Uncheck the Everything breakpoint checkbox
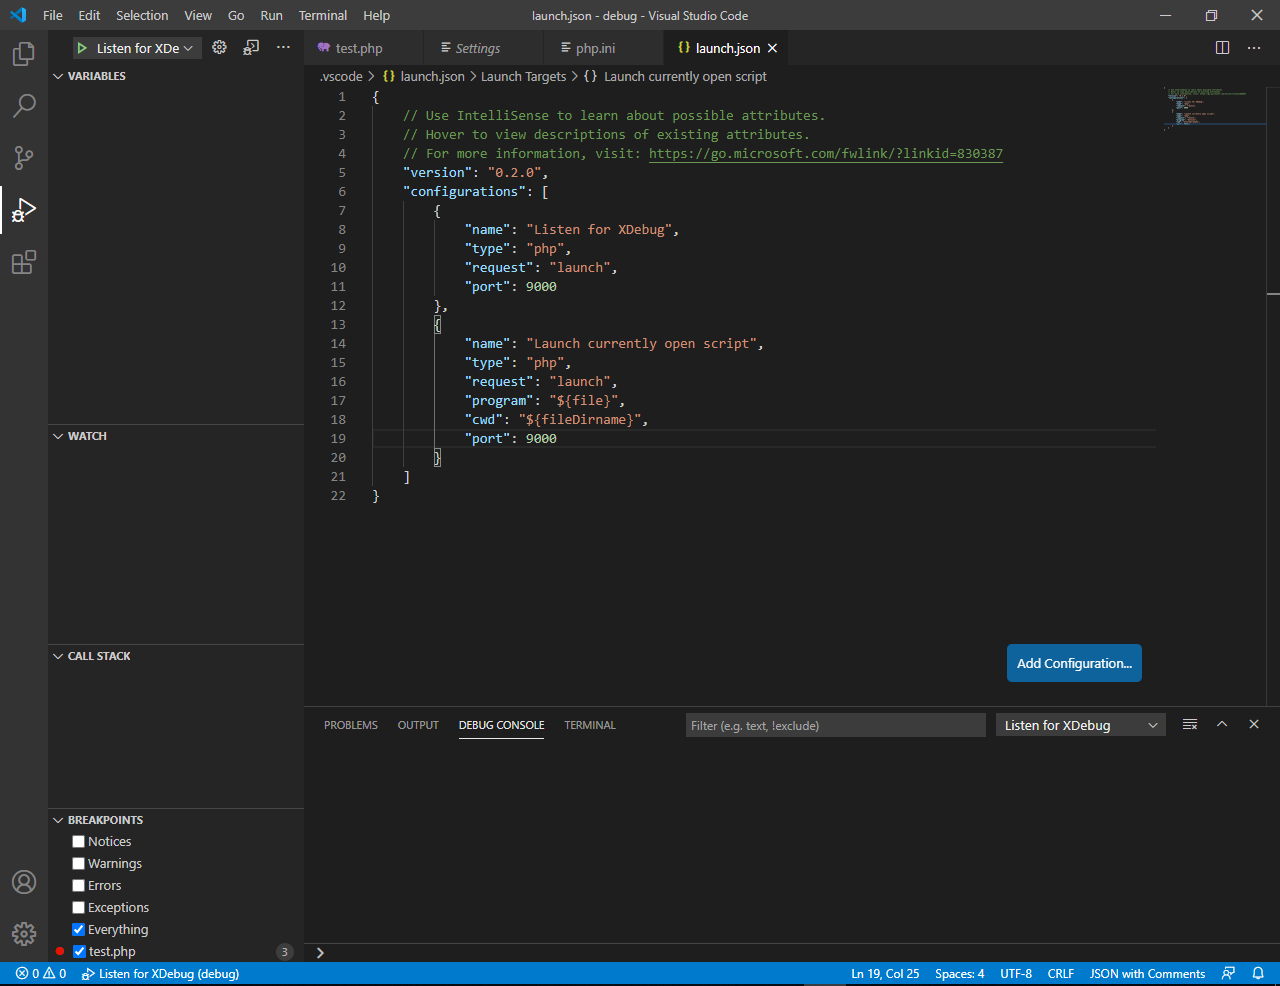The width and height of the screenshot is (1280, 986). (79, 930)
